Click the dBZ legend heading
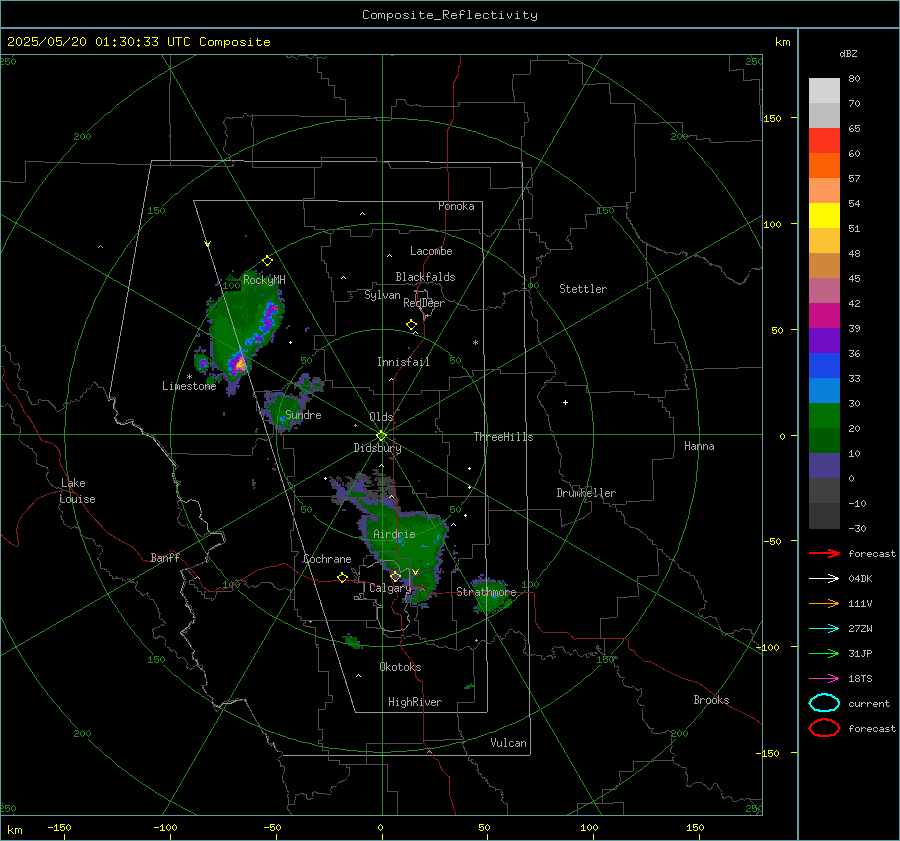Screen dimensions: 900x841 click(x=848, y=54)
